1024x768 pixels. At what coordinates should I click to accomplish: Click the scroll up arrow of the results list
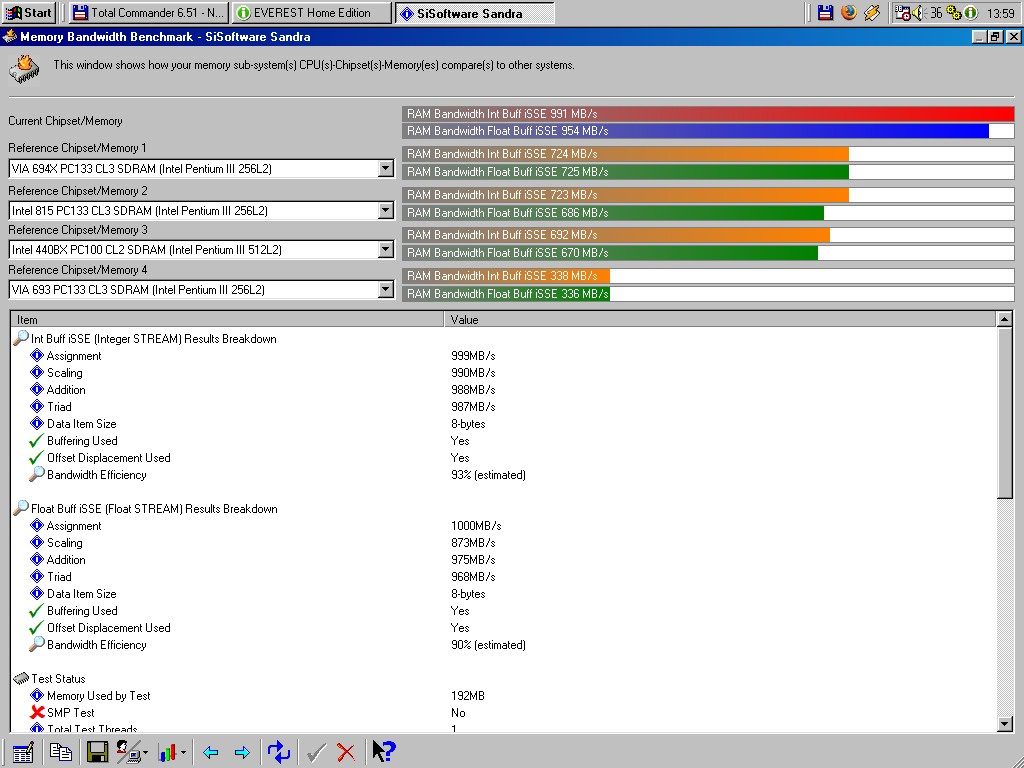[1004, 319]
